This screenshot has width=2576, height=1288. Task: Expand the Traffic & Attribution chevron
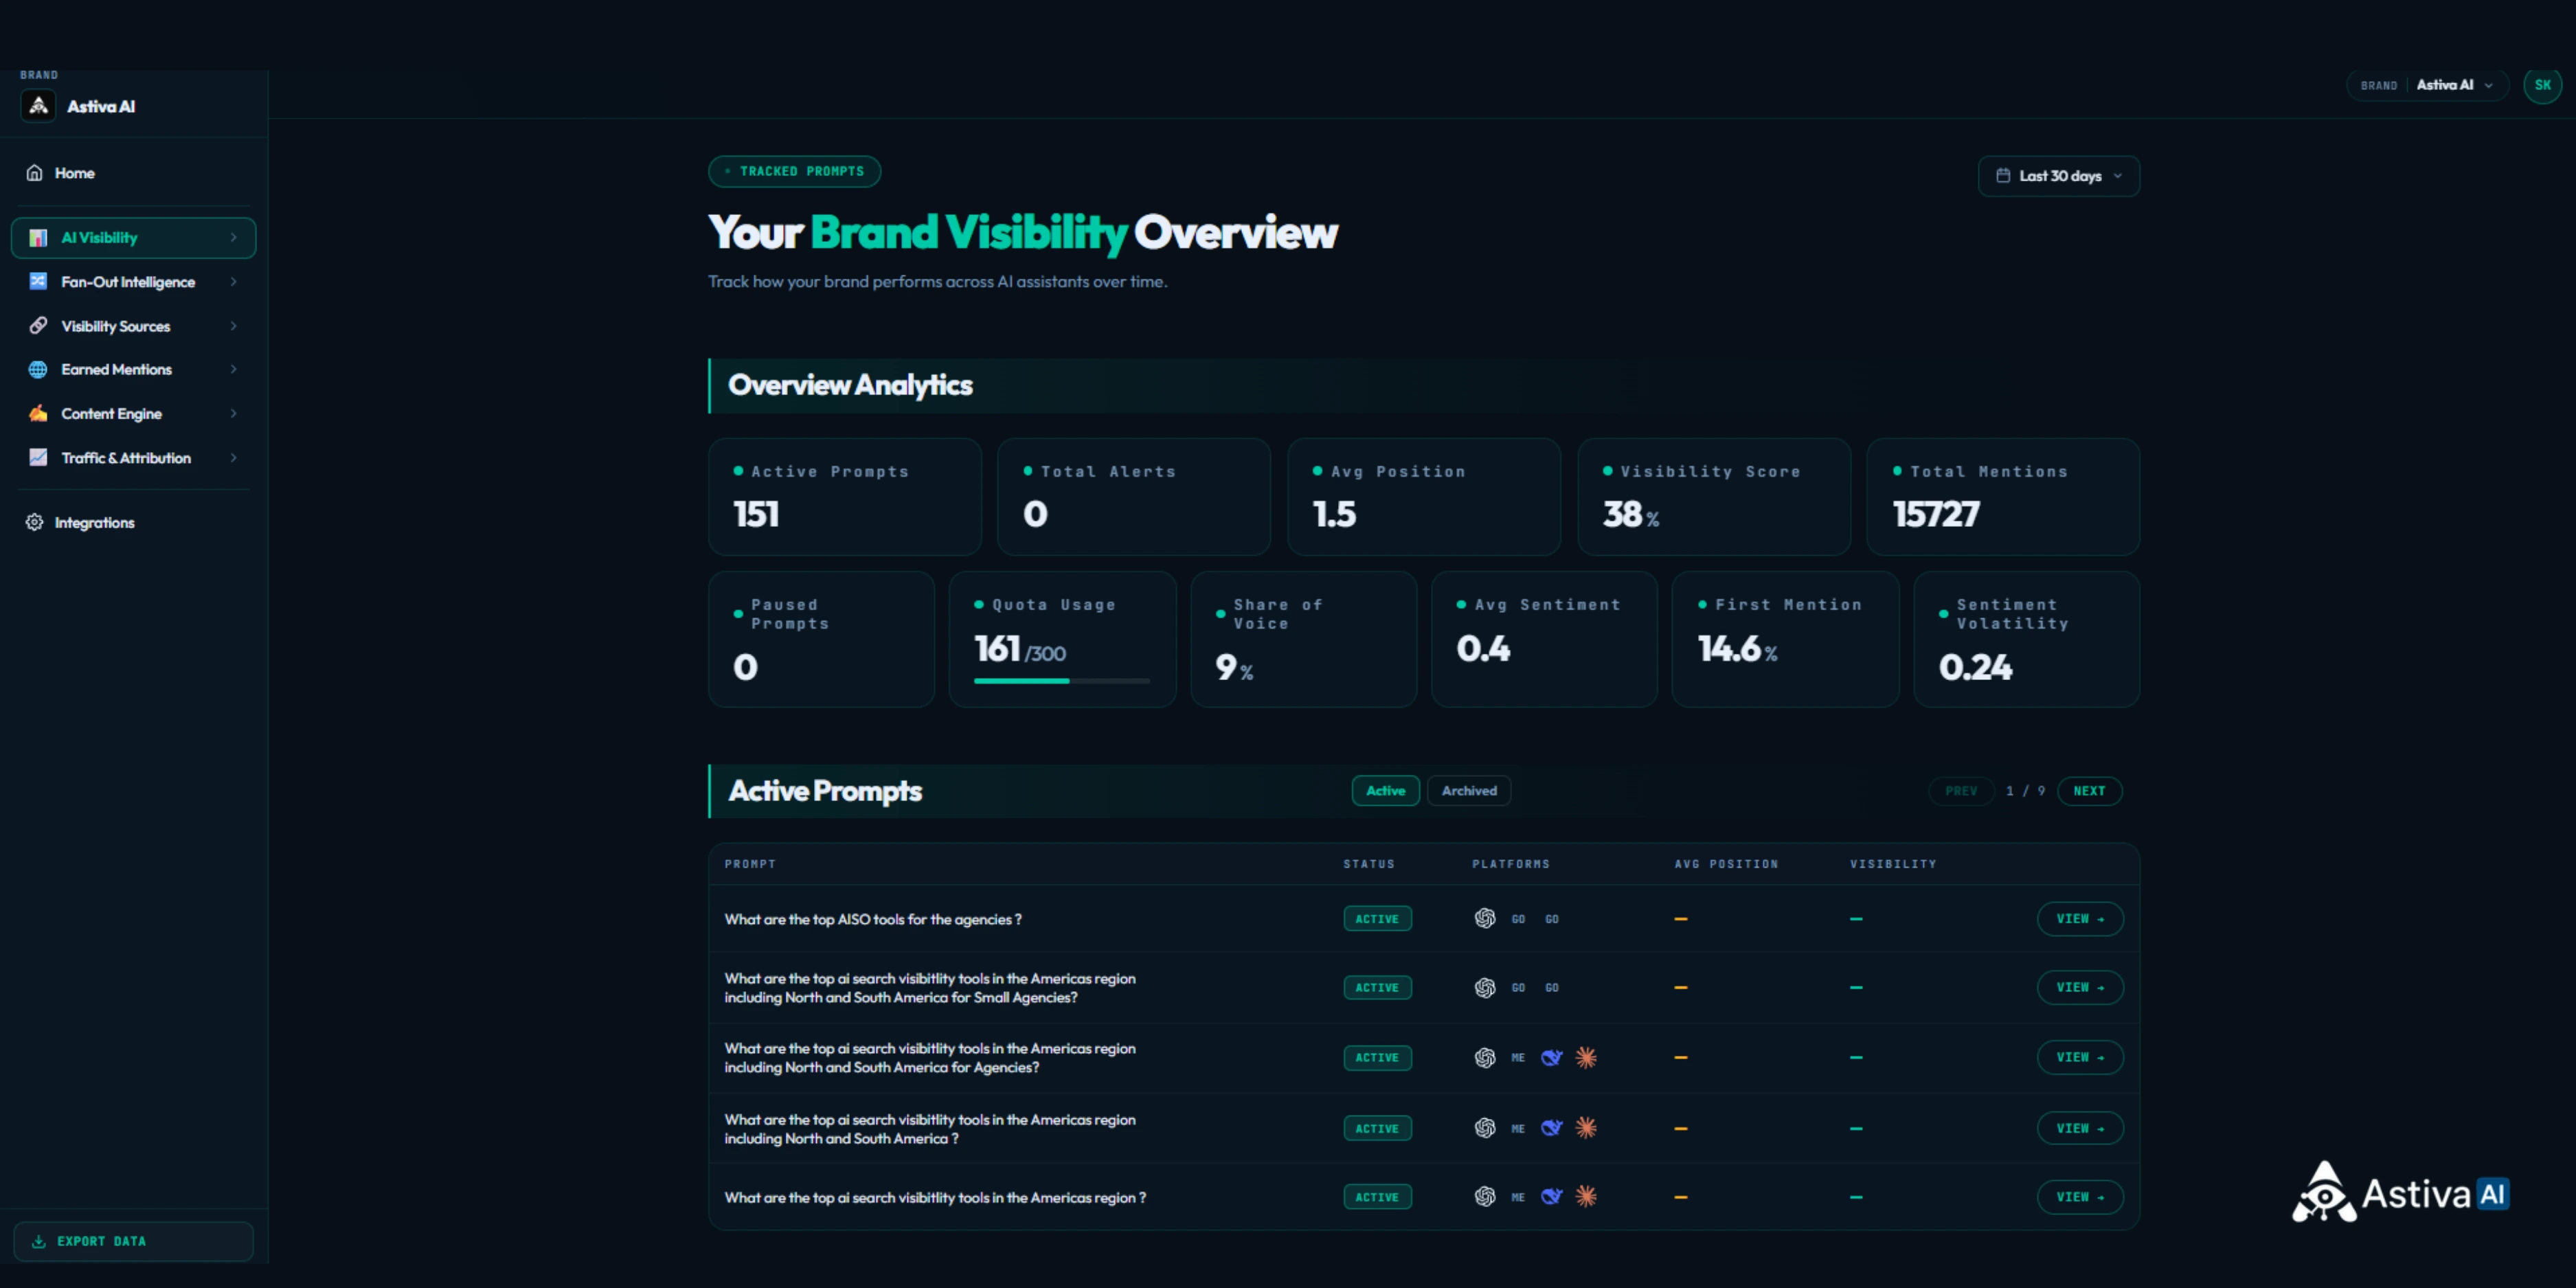coord(233,458)
